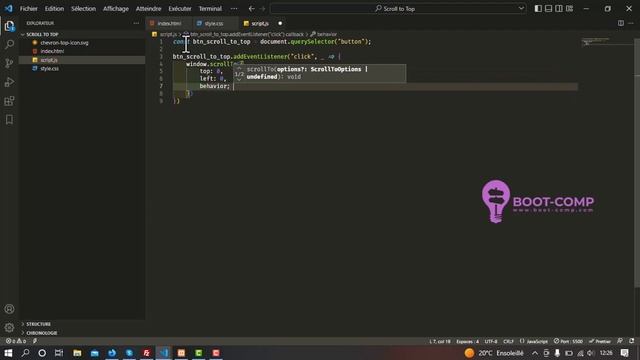Open the Bookmarks view icon
The image size is (640, 360).
pyautogui.click(x=9, y=120)
